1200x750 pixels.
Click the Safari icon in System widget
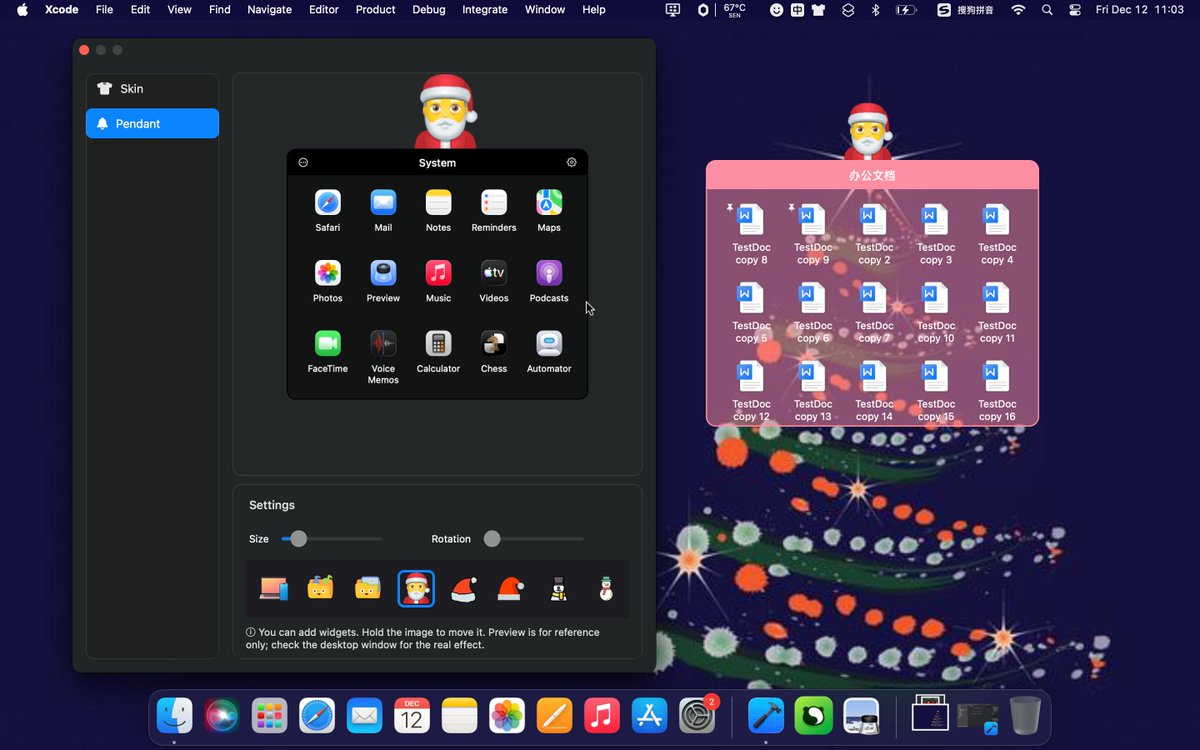coord(328,203)
